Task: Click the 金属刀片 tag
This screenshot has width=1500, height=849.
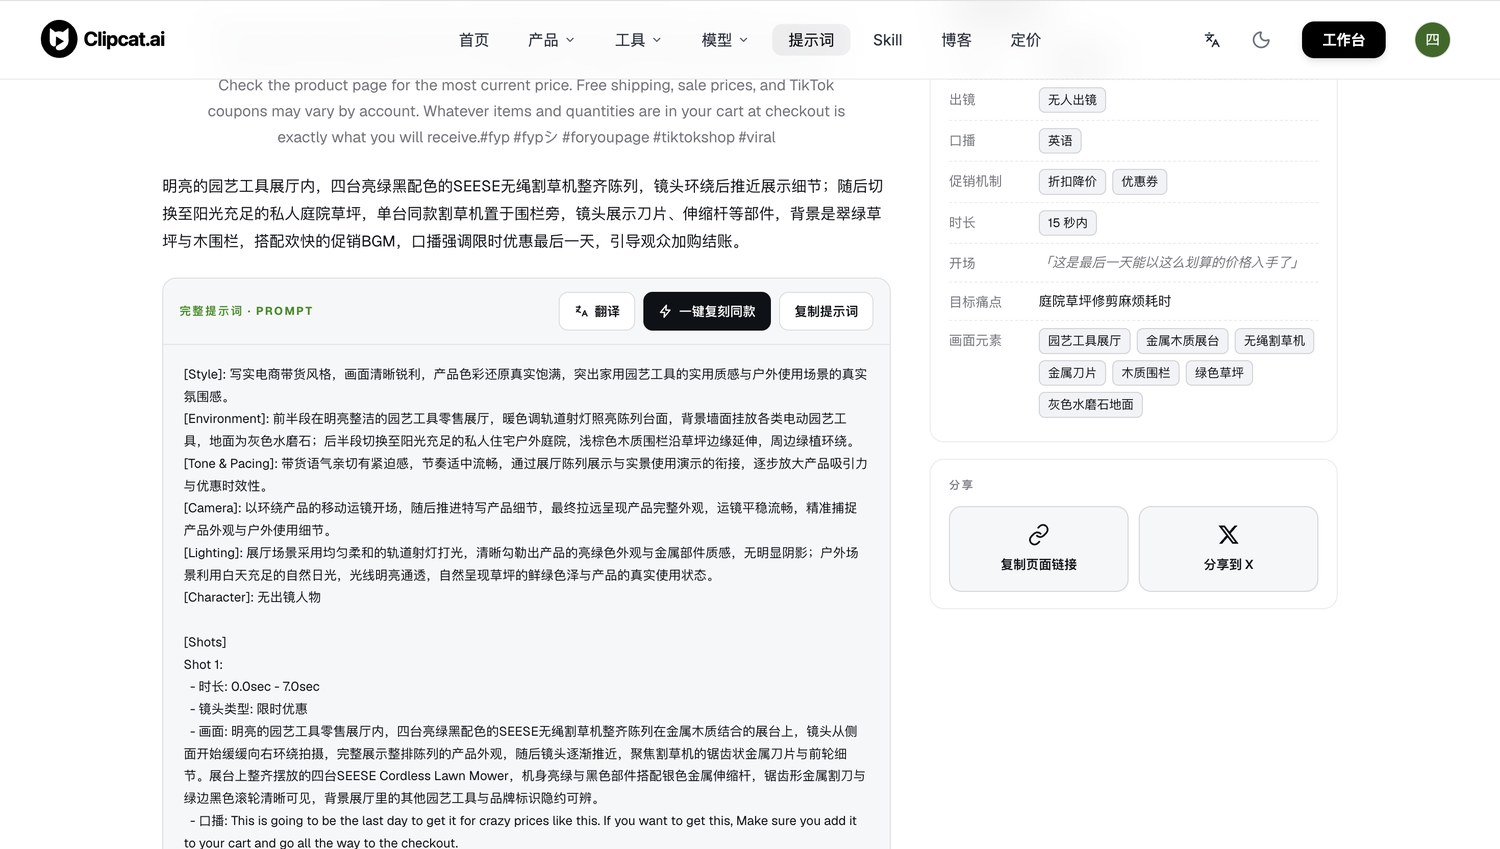Action: [1072, 373]
